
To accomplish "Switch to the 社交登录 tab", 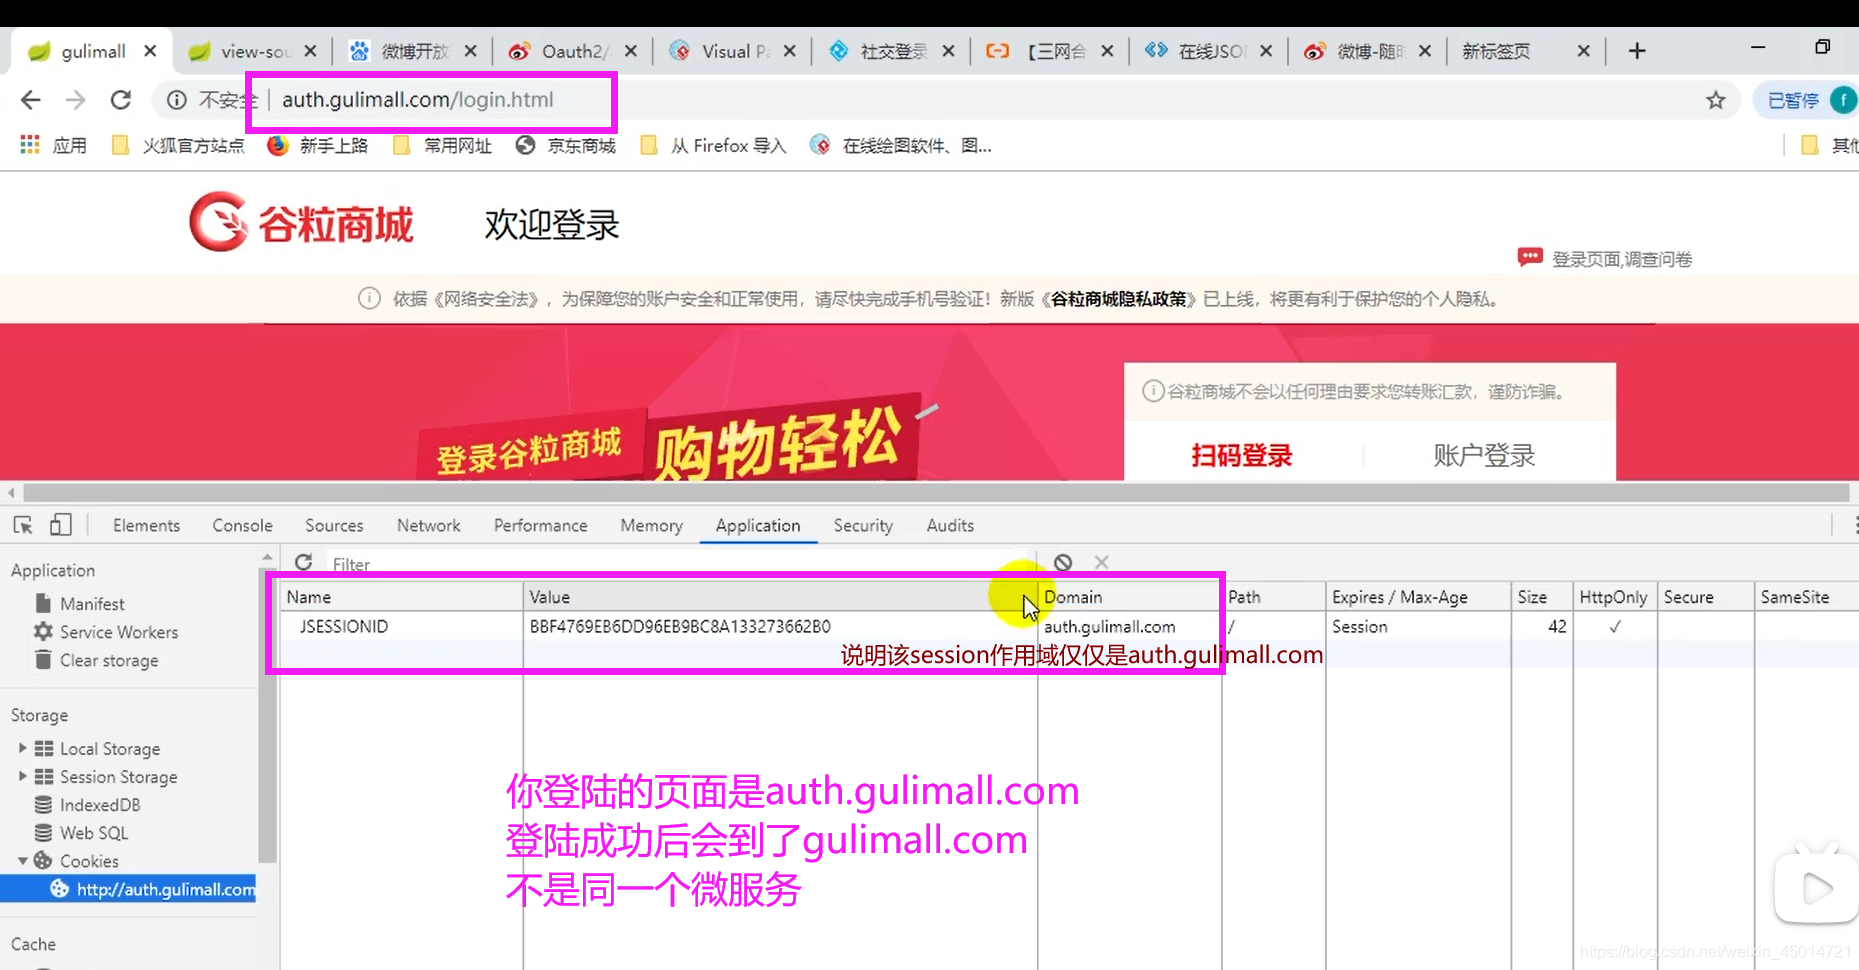I will (x=893, y=51).
